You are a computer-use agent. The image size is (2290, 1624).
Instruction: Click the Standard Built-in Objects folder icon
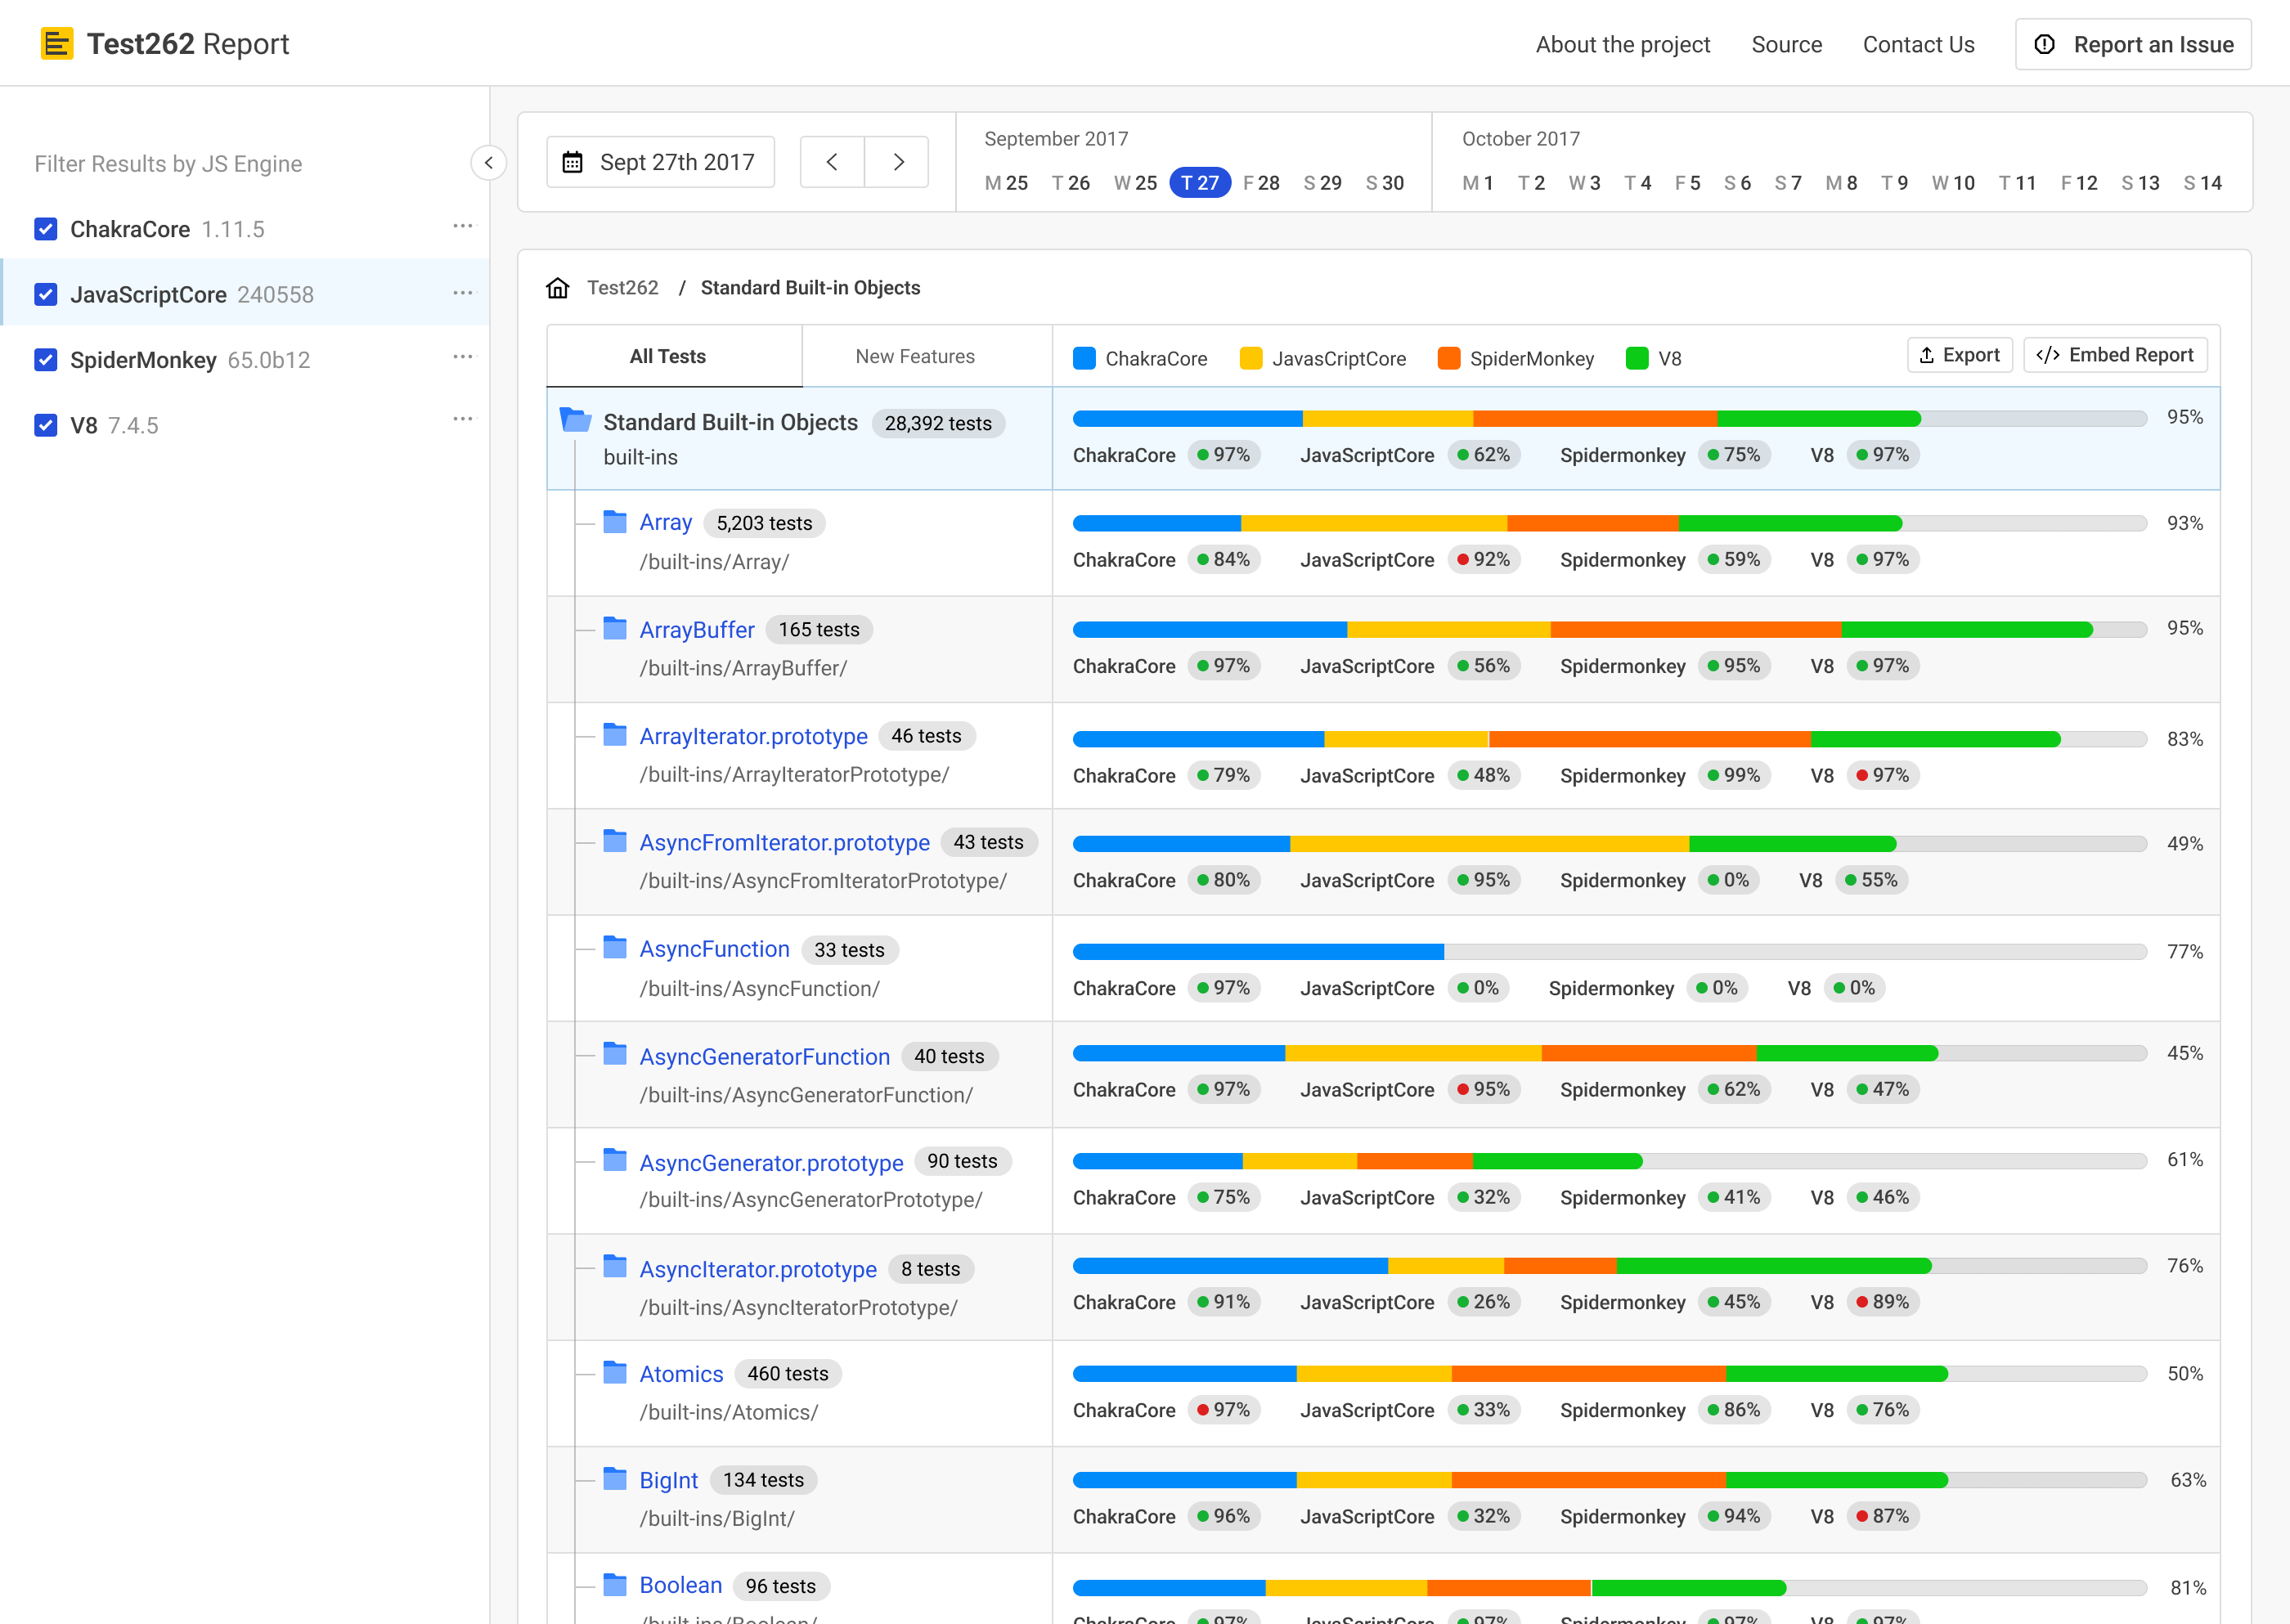(x=575, y=421)
